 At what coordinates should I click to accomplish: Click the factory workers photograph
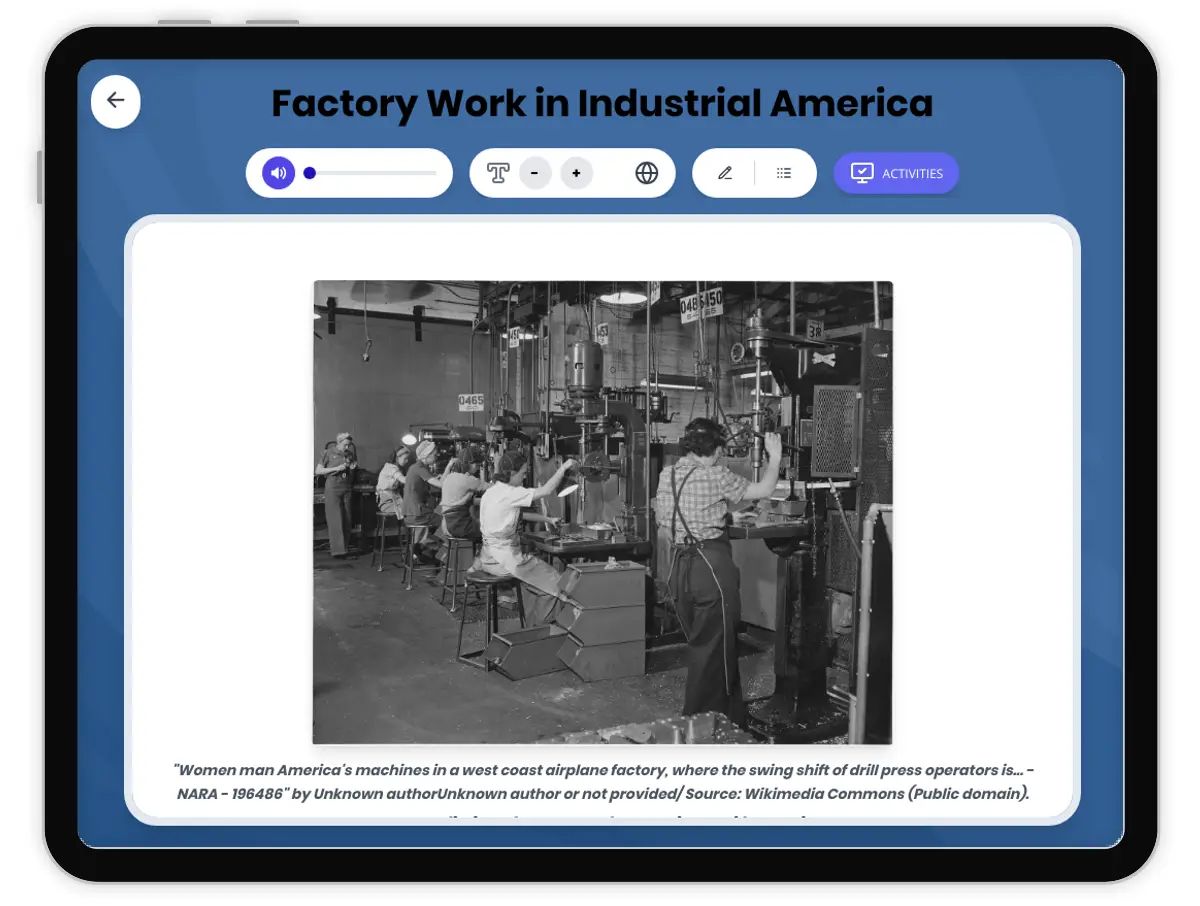click(x=602, y=512)
